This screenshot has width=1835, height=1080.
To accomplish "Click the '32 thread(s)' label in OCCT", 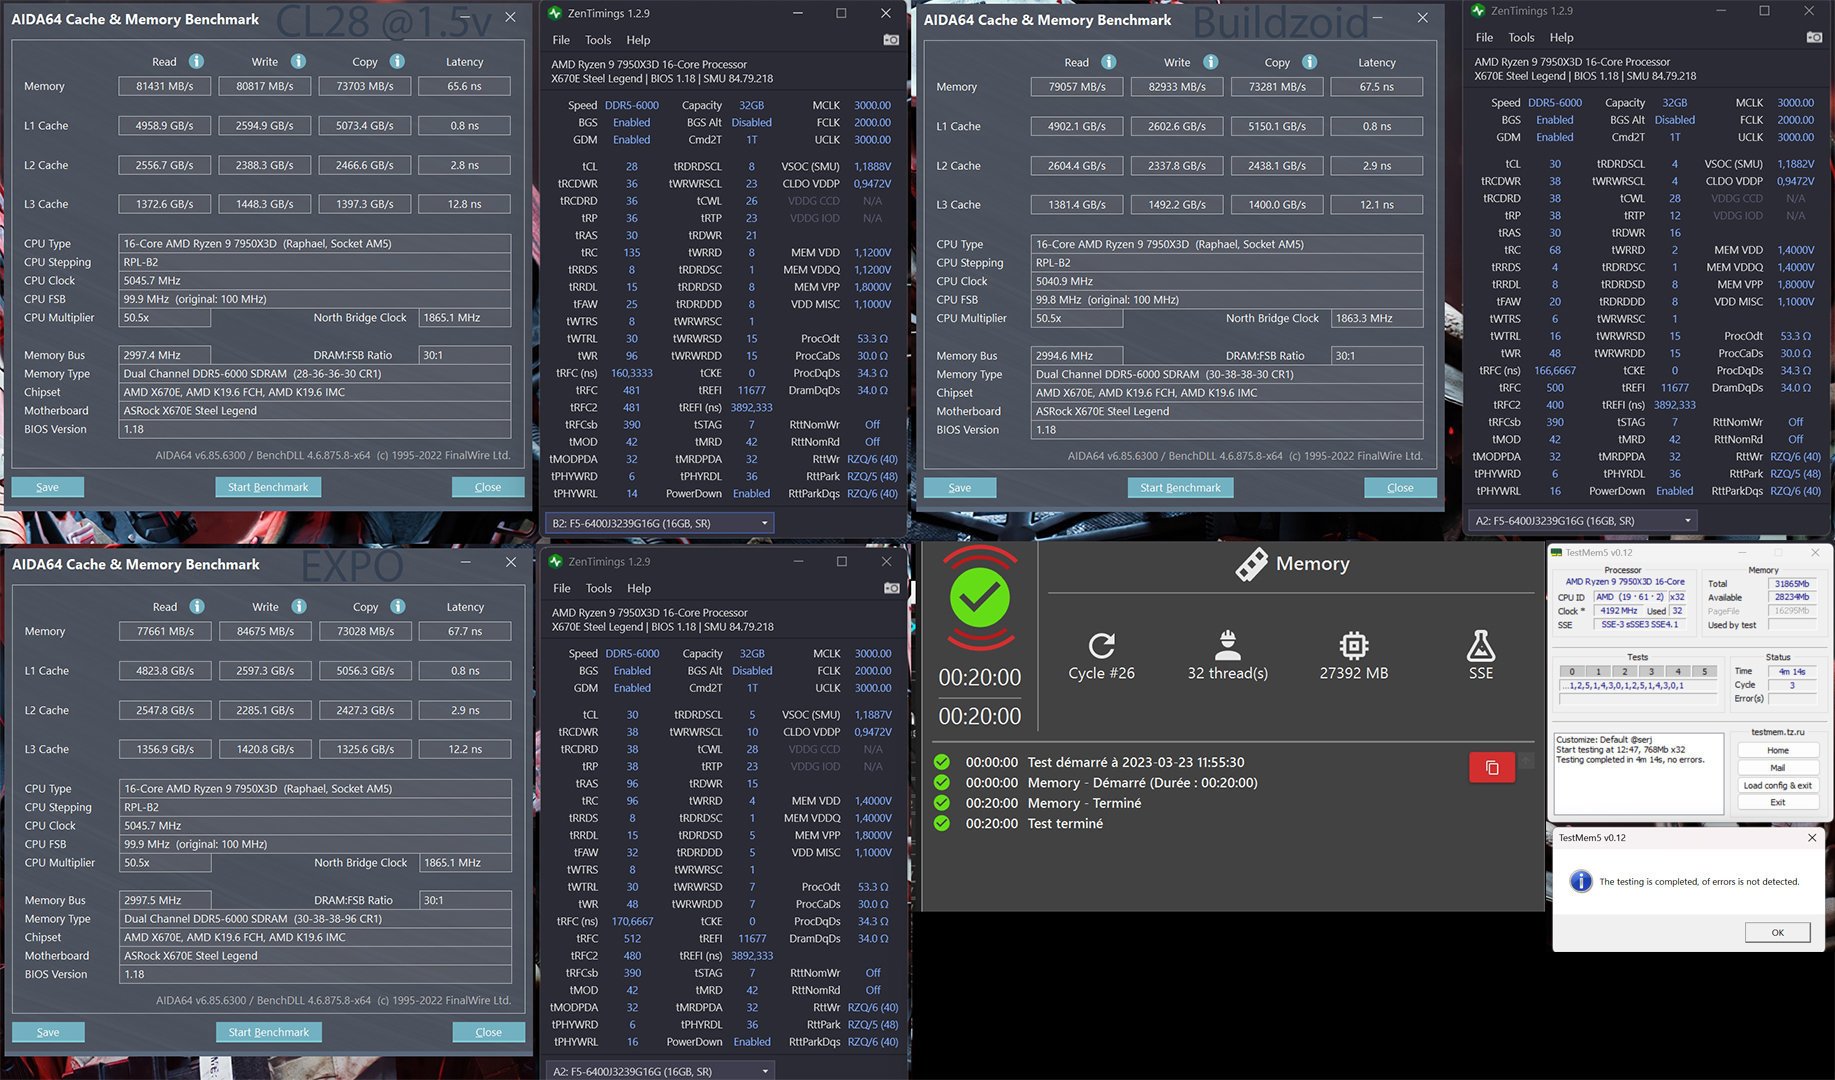I will [x=1228, y=673].
